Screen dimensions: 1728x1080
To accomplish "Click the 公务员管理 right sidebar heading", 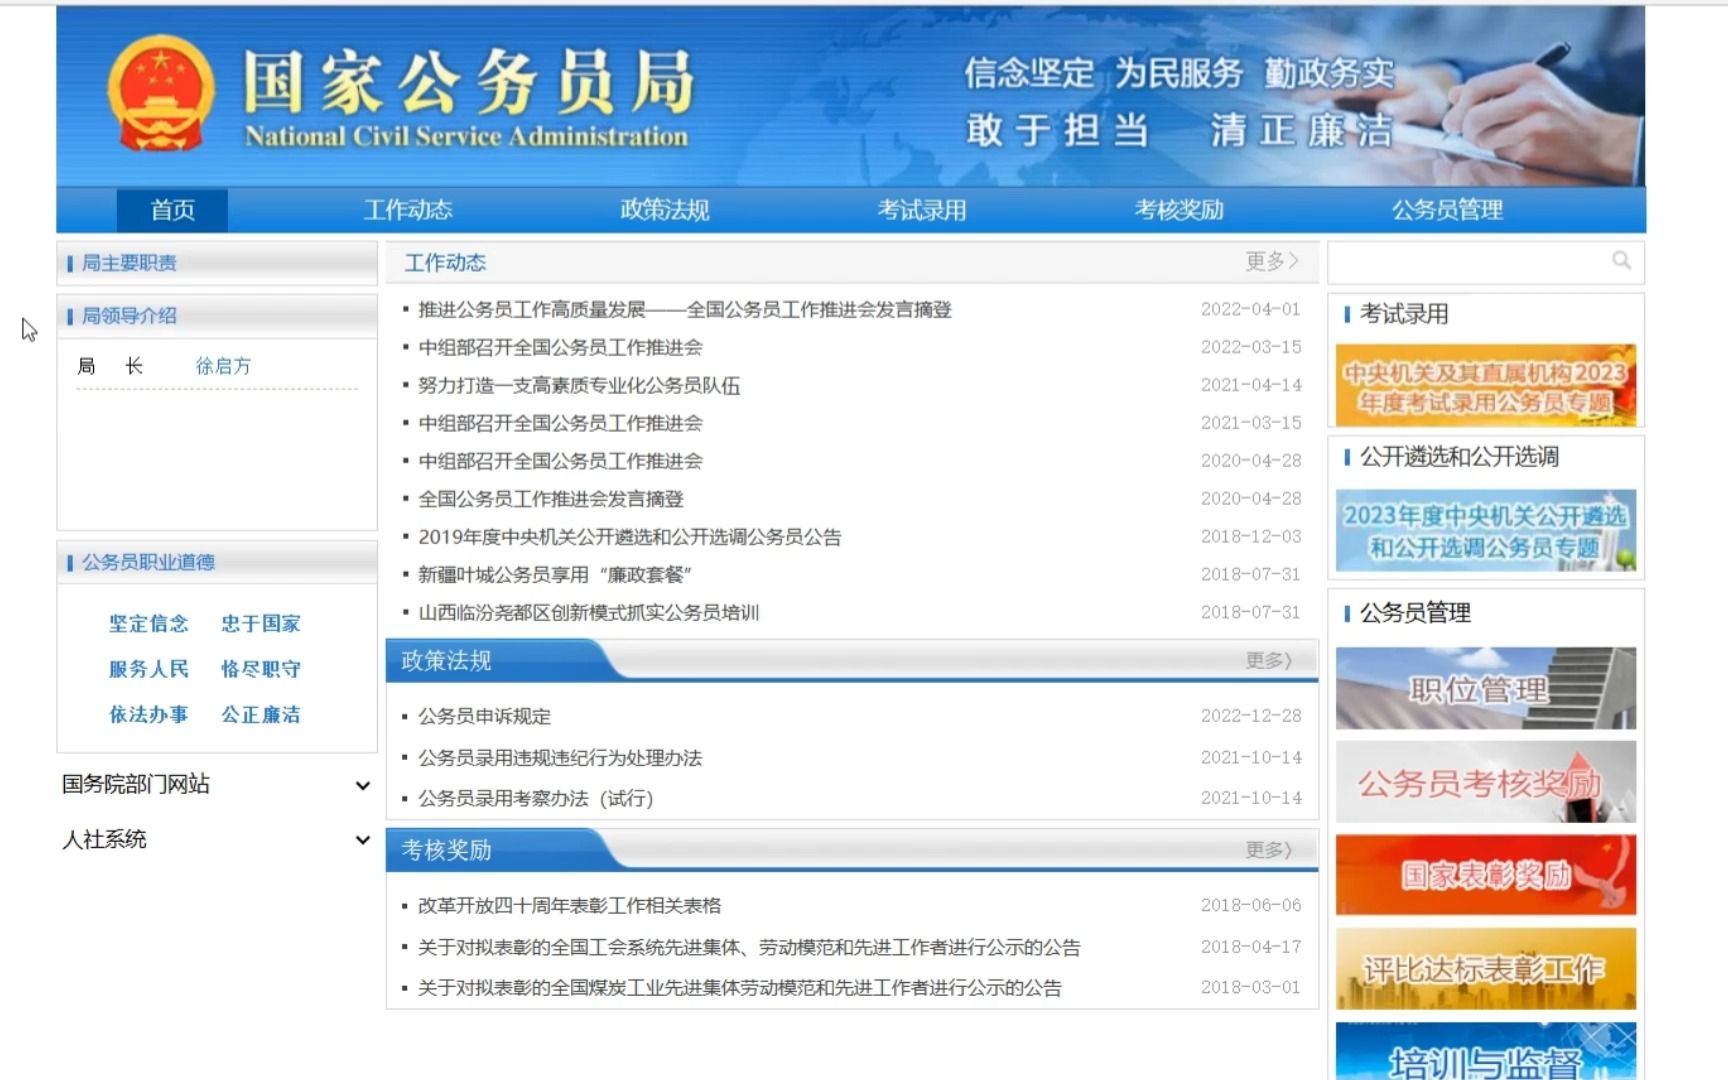I will [1415, 613].
